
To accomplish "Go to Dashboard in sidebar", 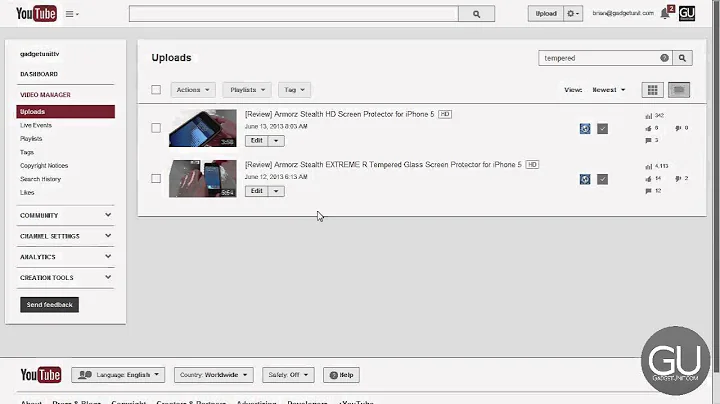I will coord(39,74).
